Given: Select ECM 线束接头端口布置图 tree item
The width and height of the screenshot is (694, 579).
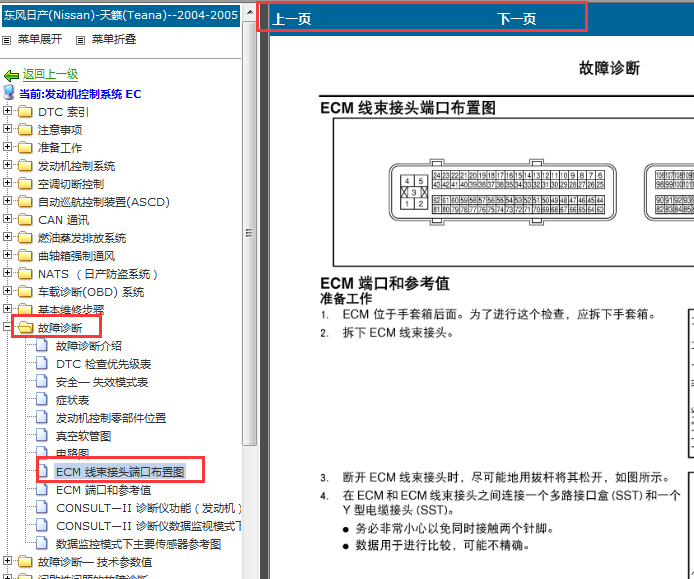Looking at the screenshot, I should [120, 472].
